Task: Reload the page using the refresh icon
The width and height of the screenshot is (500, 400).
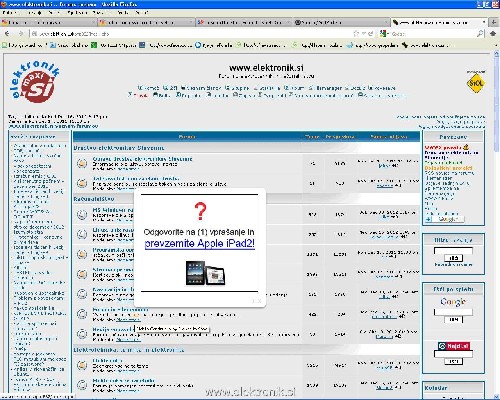Action: pos(371,34)
